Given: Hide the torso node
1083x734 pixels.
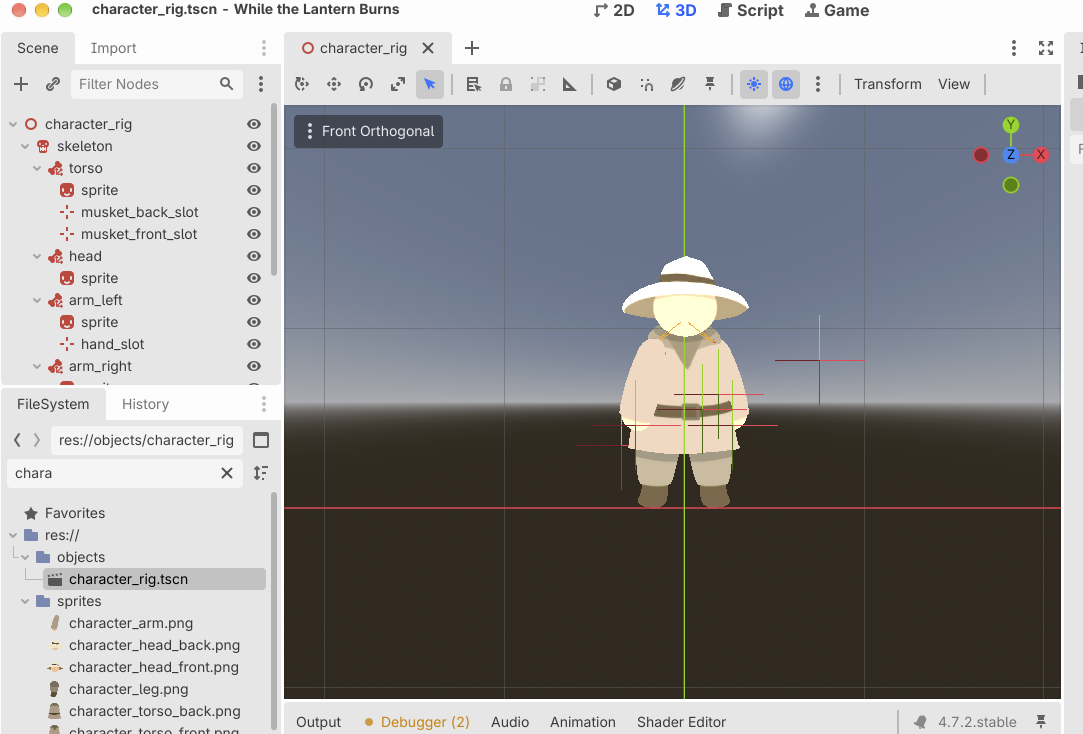Looking at the screenshot, I should coord(254,168).
